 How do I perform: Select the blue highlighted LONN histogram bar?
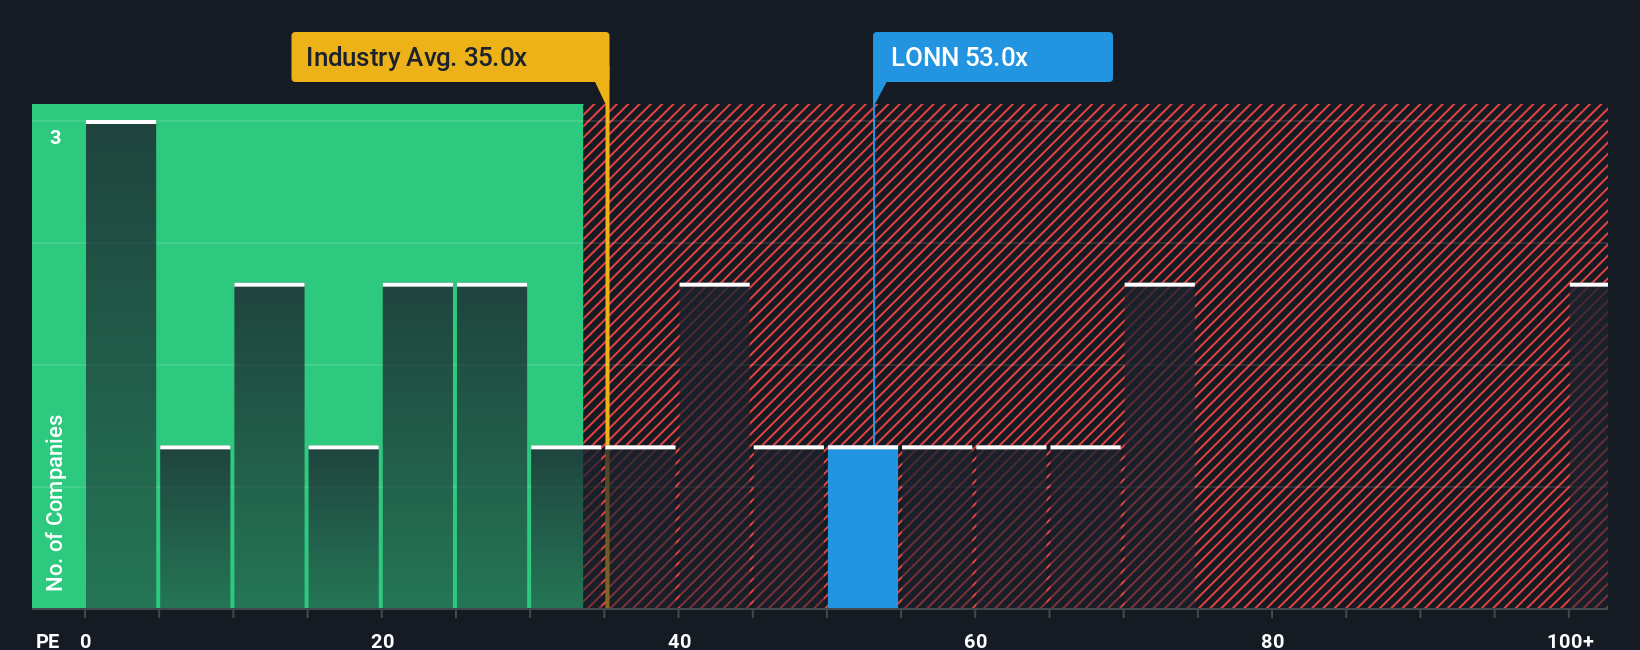863,527
